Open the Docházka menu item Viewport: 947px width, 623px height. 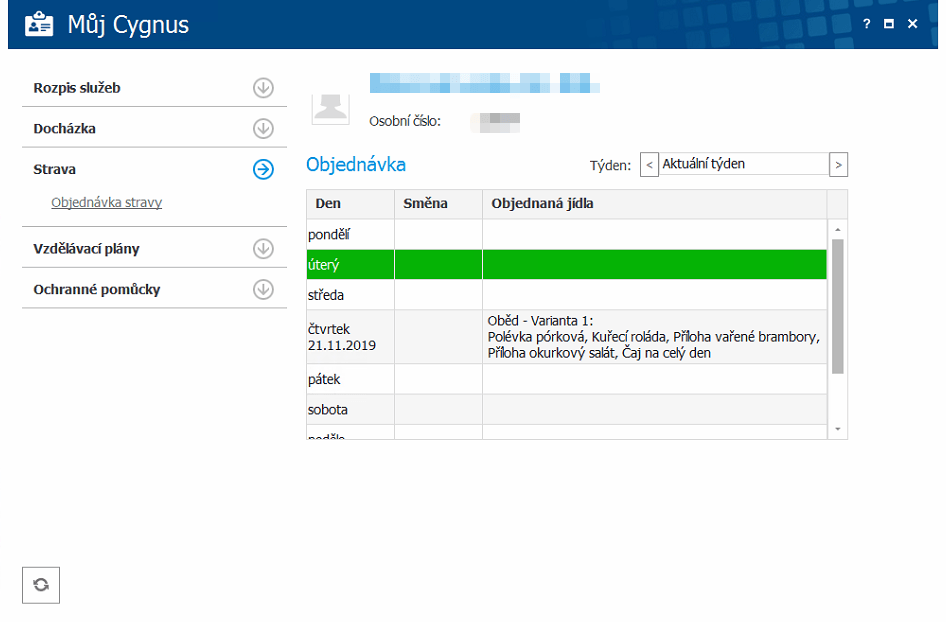(65, 129)
